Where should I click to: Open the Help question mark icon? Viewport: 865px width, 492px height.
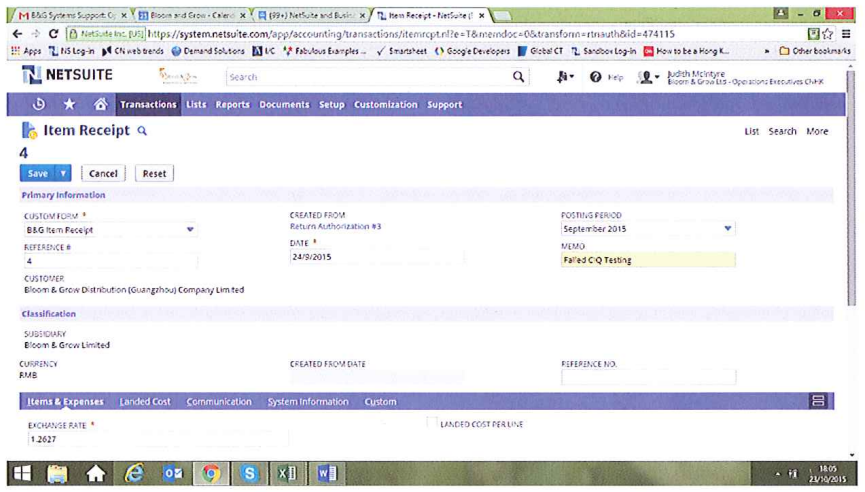point(595,77)
